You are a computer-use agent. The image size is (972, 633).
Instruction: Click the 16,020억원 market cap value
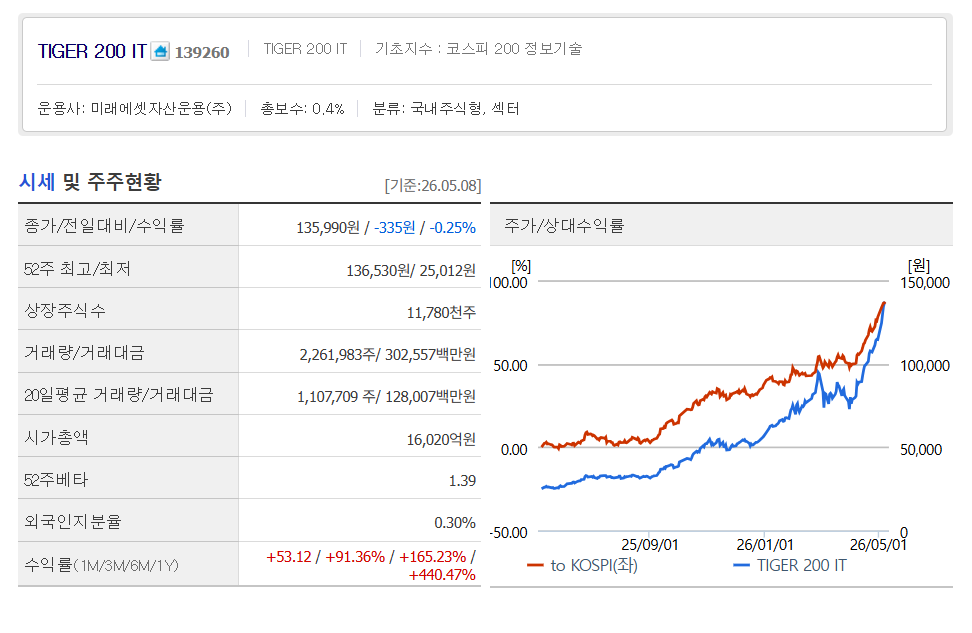pos(441,440)
